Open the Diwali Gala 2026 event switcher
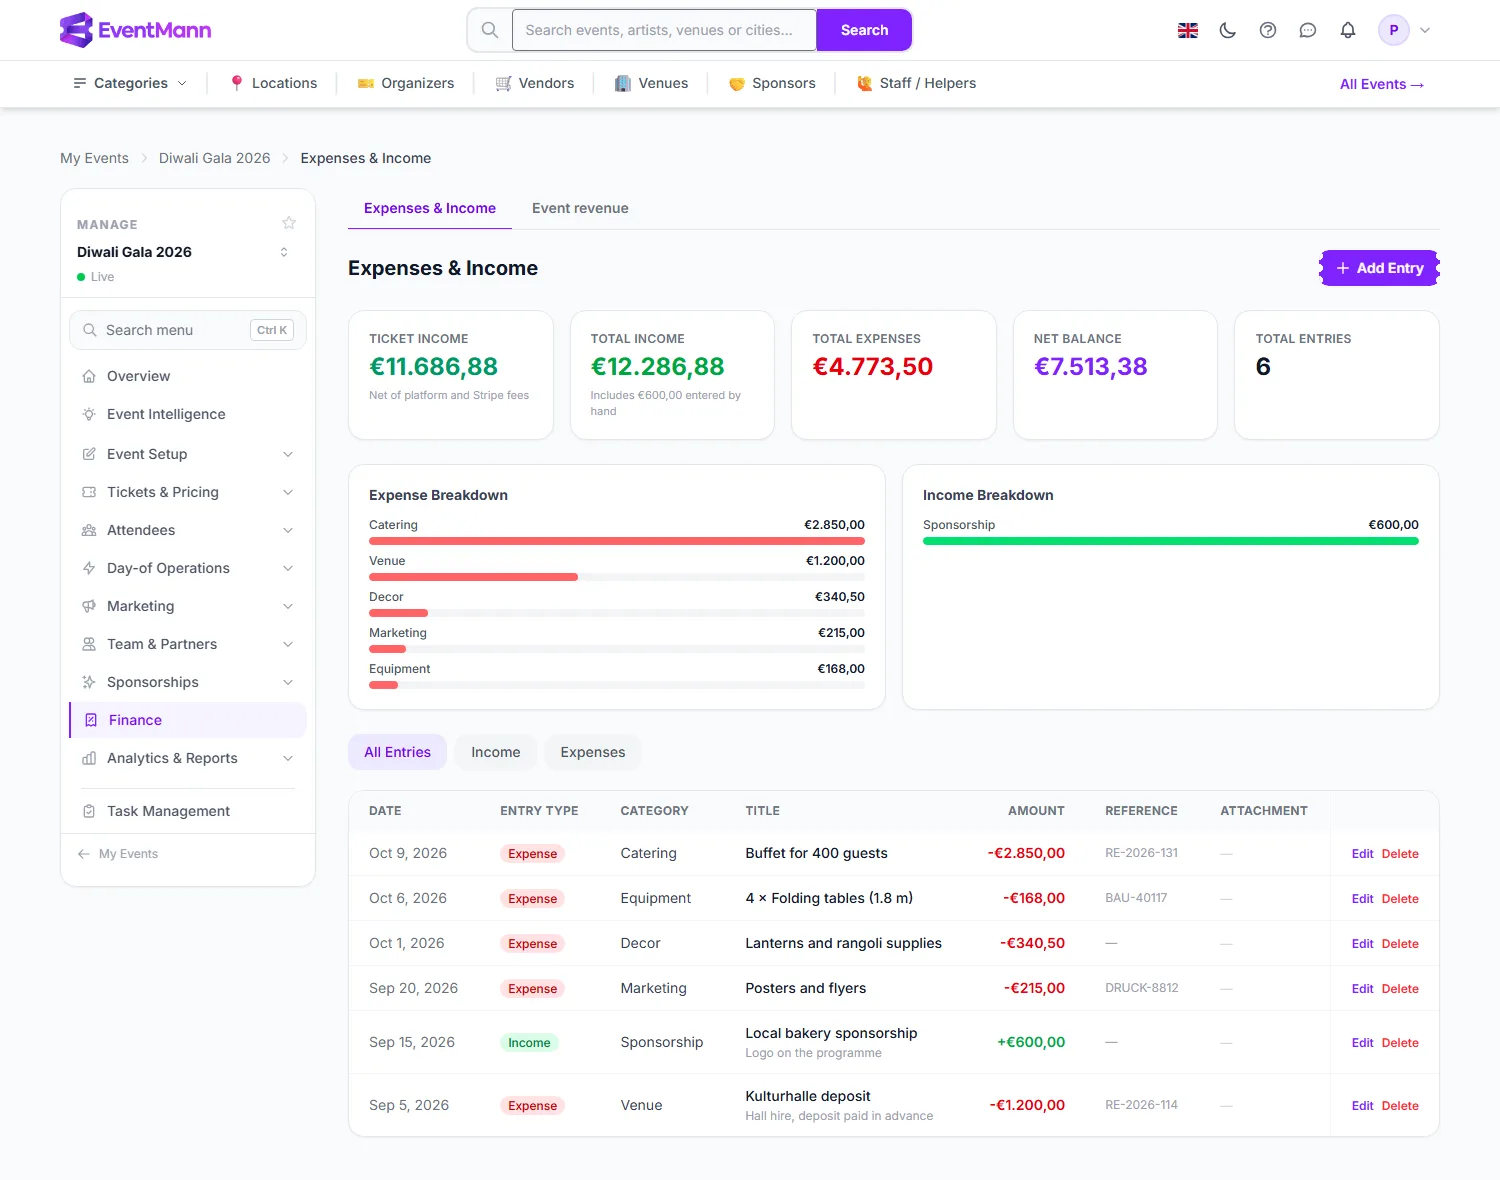The image size is (1500, 1180). coord(187,252)
